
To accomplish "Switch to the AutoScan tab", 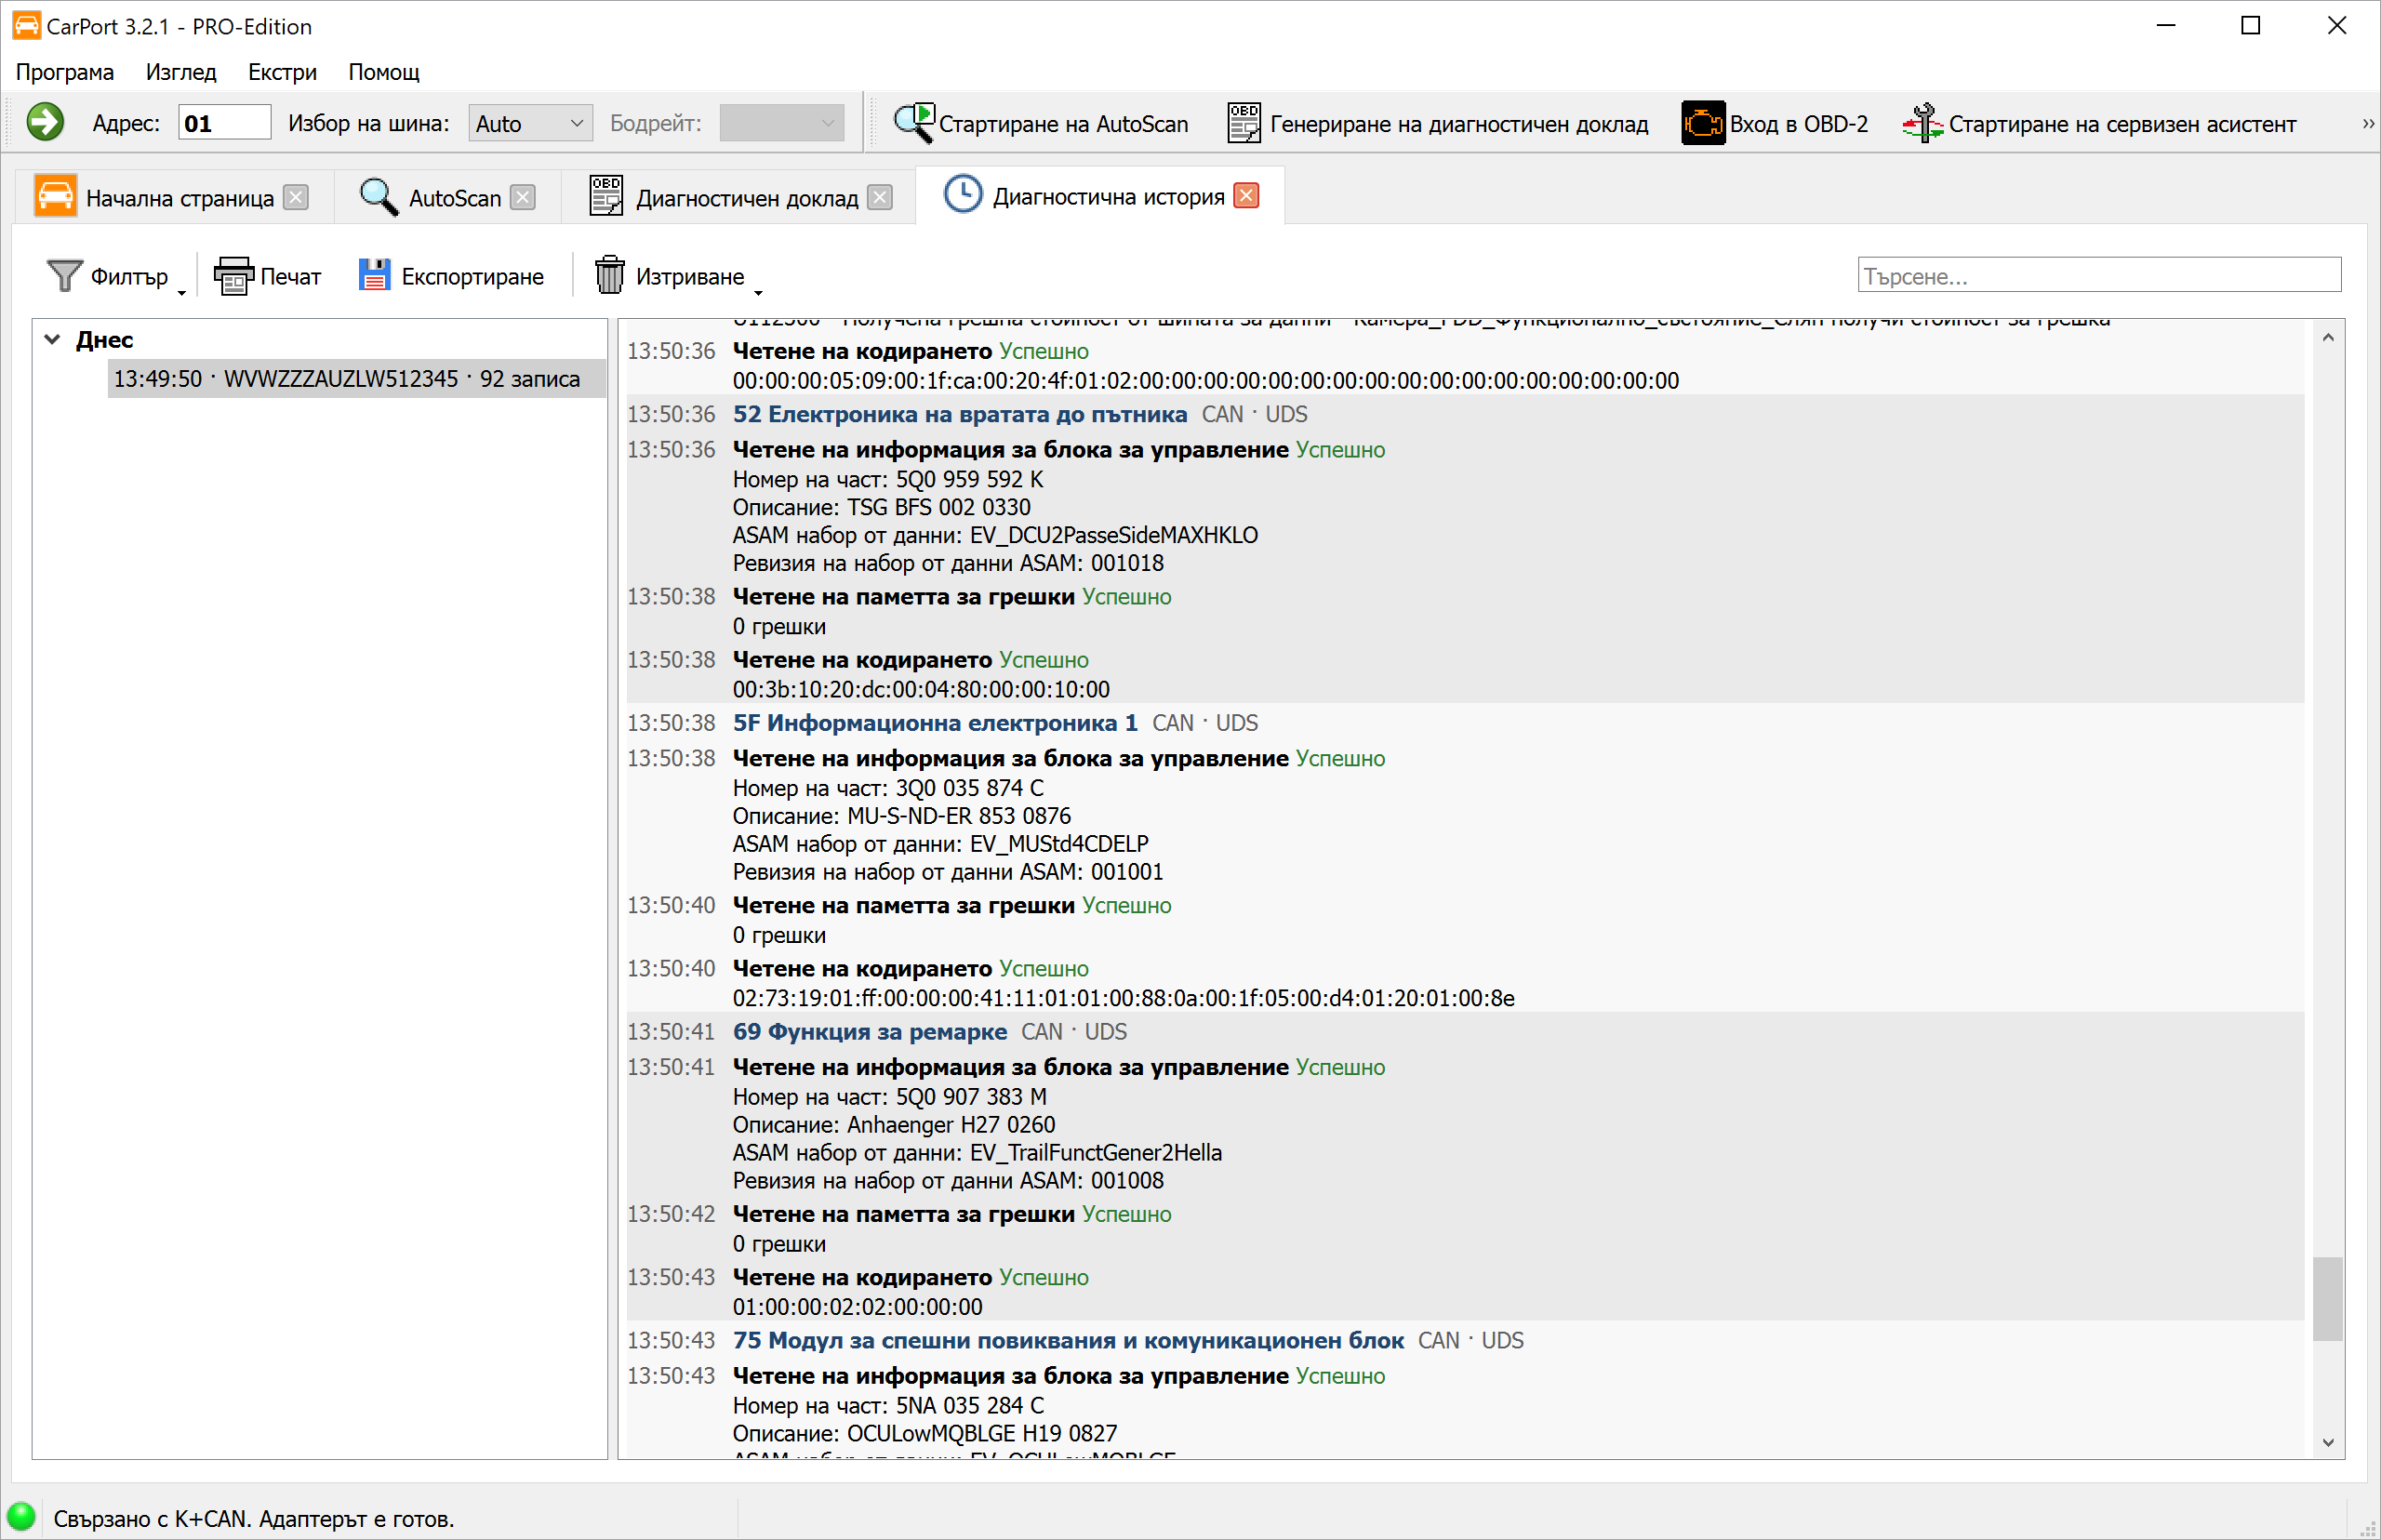I will pos(447,197).
